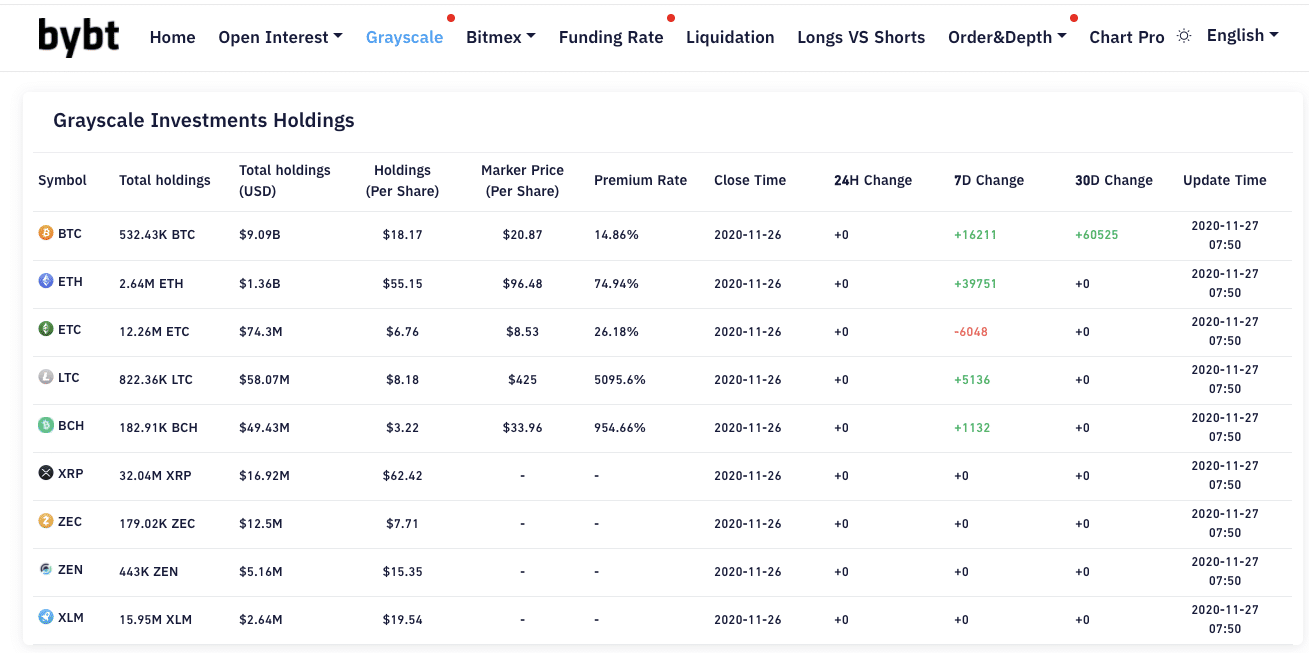This screenshot has width=1309, height=653.
Task: Click the ZEC coin icon
Action: point(45,521)
